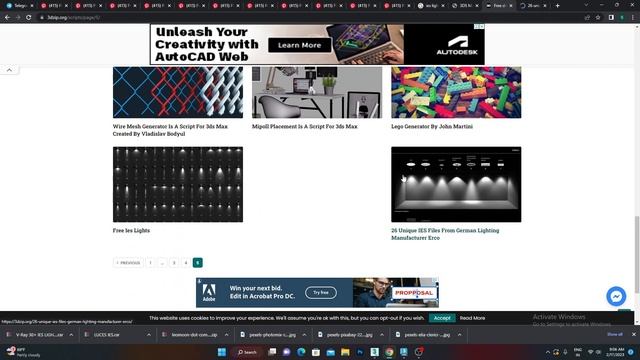Go back using browser back arrow

(7, 18)
